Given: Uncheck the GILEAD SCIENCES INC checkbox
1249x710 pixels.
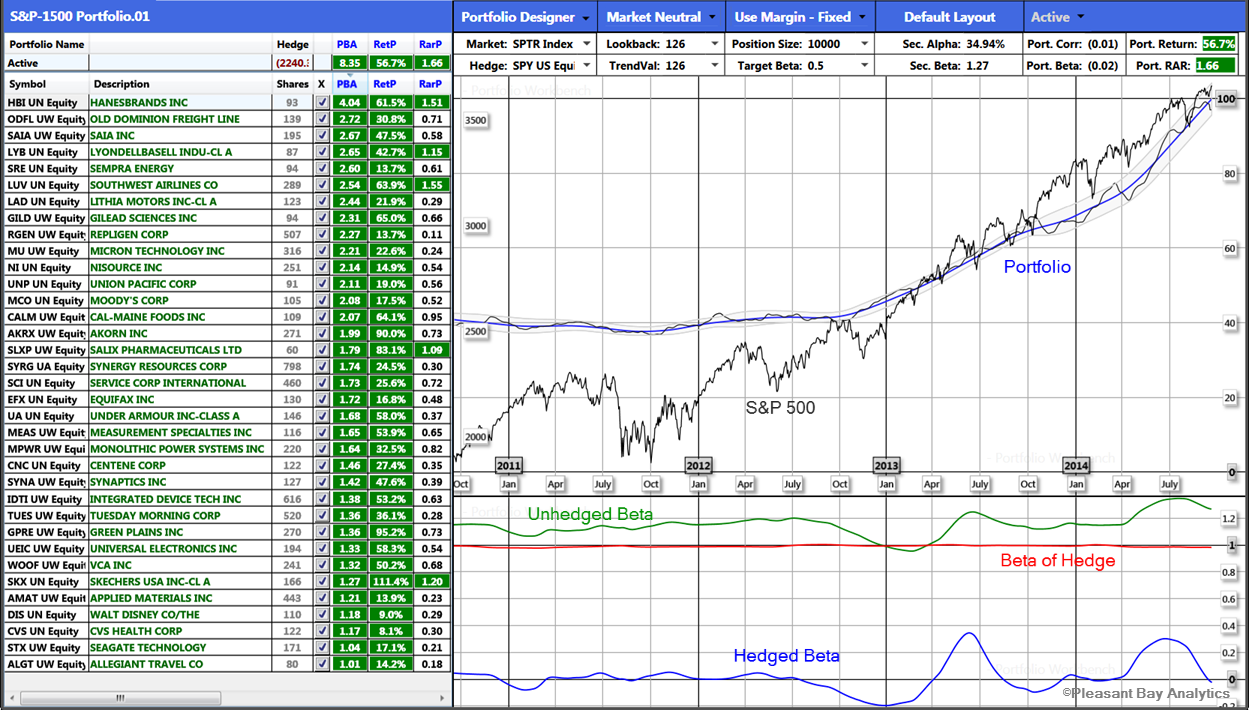Looking at the screenshot, I should (x=322, y=218).
